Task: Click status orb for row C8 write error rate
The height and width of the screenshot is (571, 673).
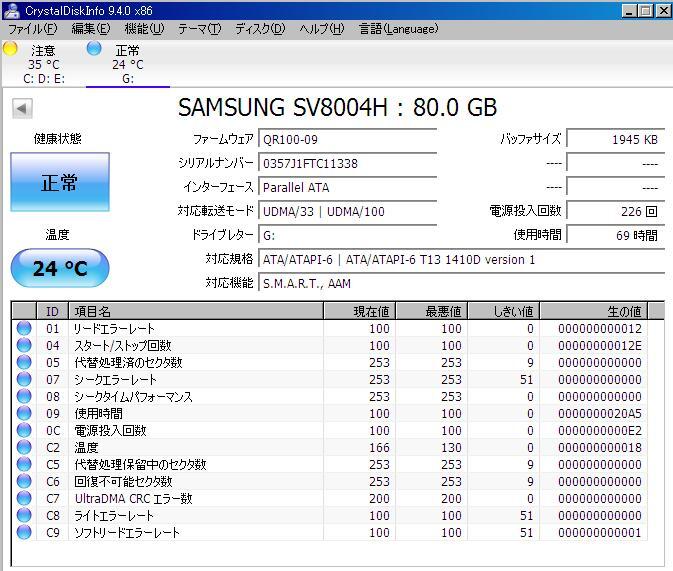Action: coord(24,515)
